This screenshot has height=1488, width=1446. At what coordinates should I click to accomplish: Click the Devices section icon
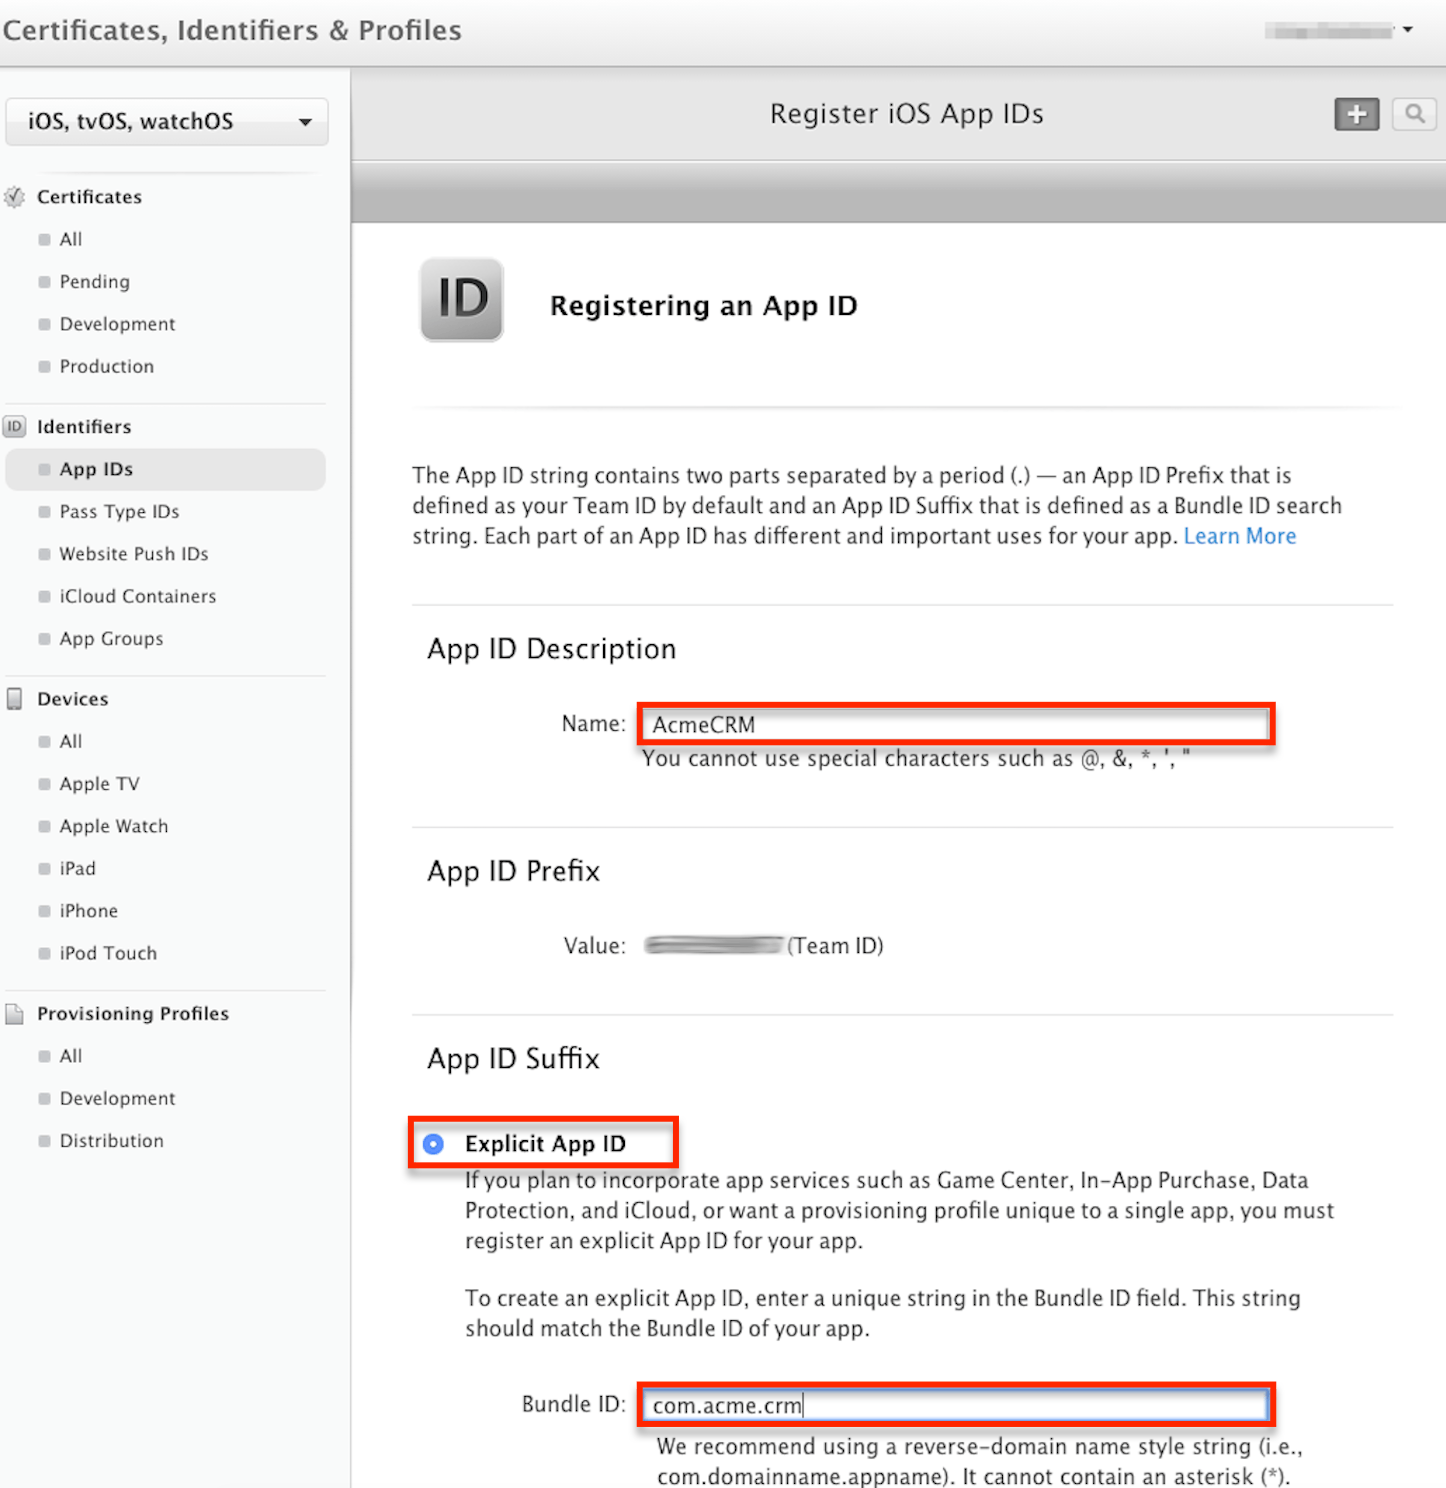[x=15, y=699]
